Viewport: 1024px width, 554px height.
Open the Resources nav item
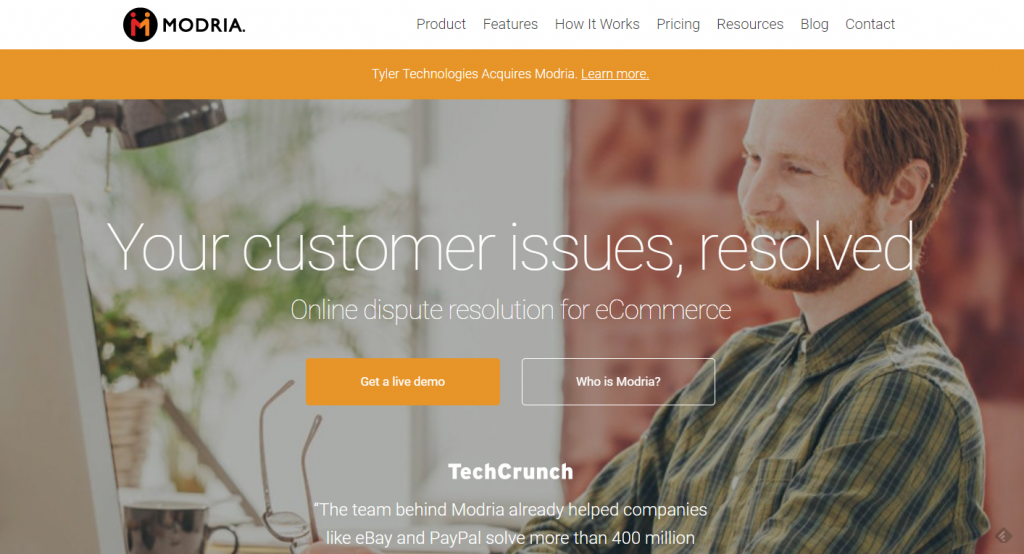click(750, 24)
